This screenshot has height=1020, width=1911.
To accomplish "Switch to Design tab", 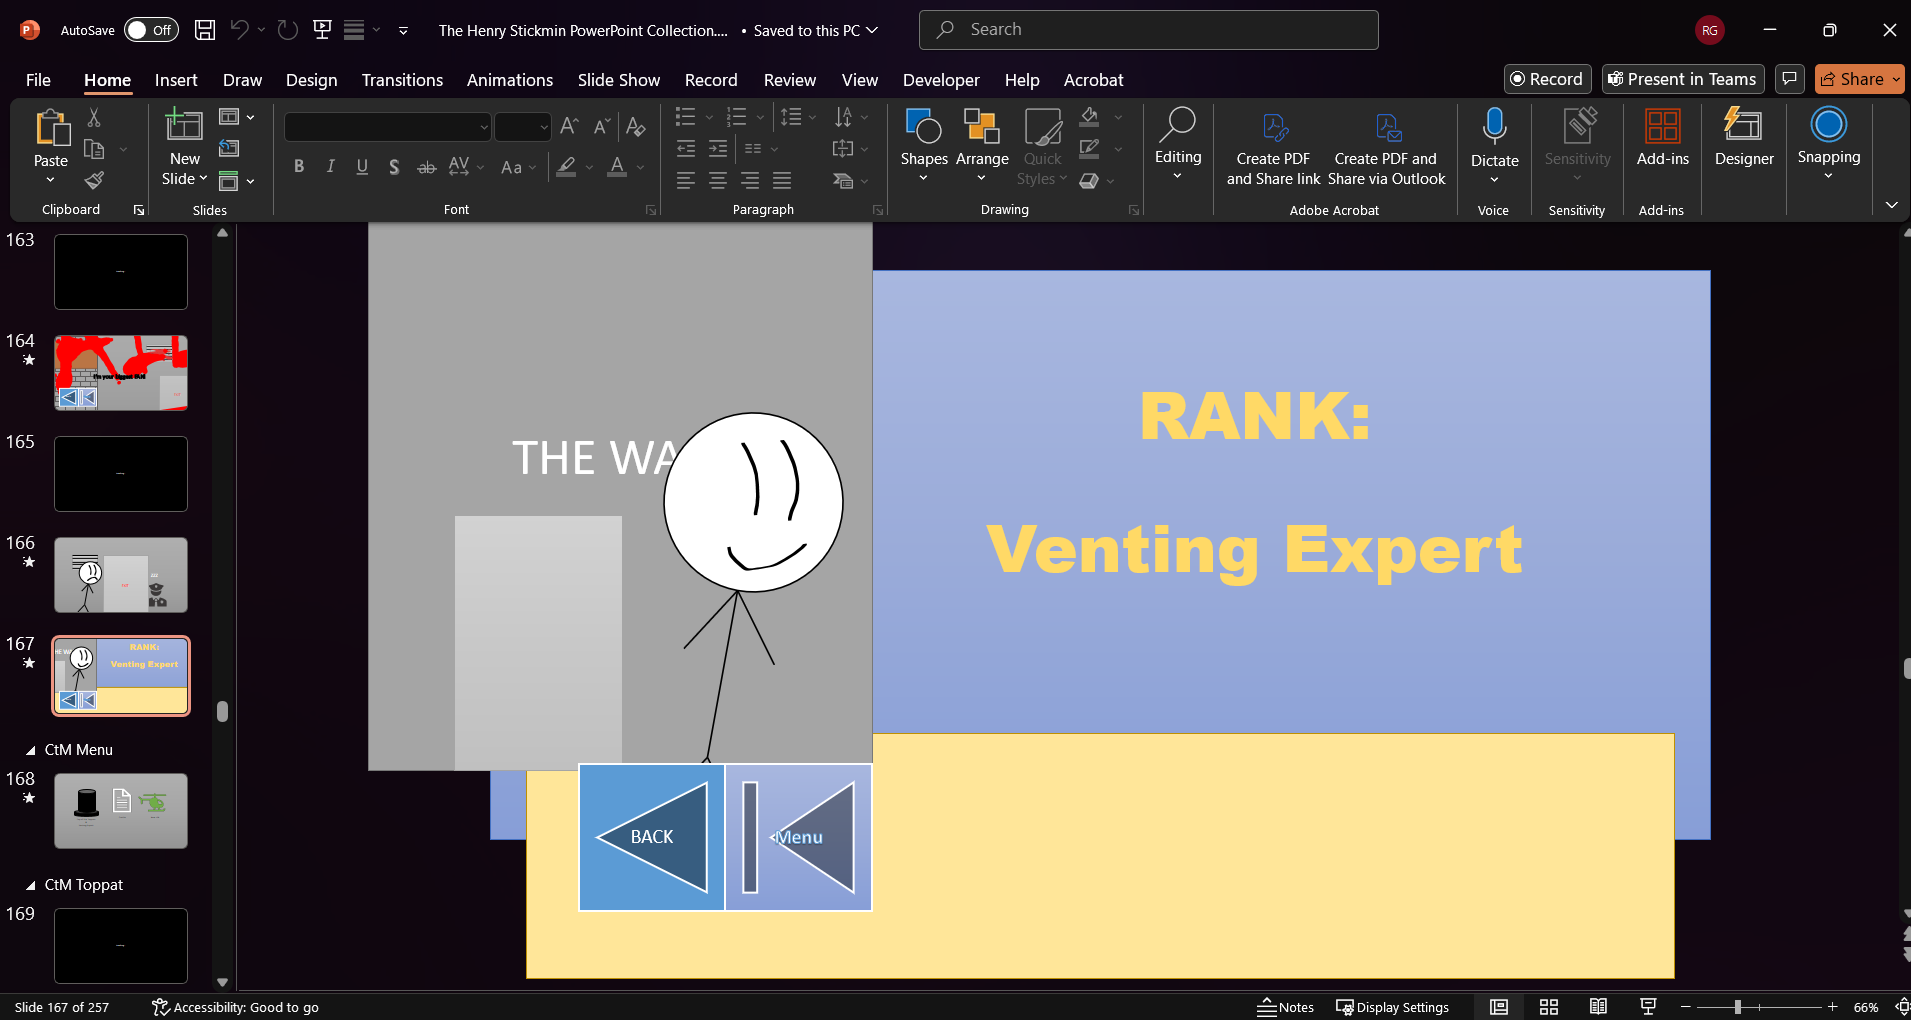I will click(x=311, y=80).
